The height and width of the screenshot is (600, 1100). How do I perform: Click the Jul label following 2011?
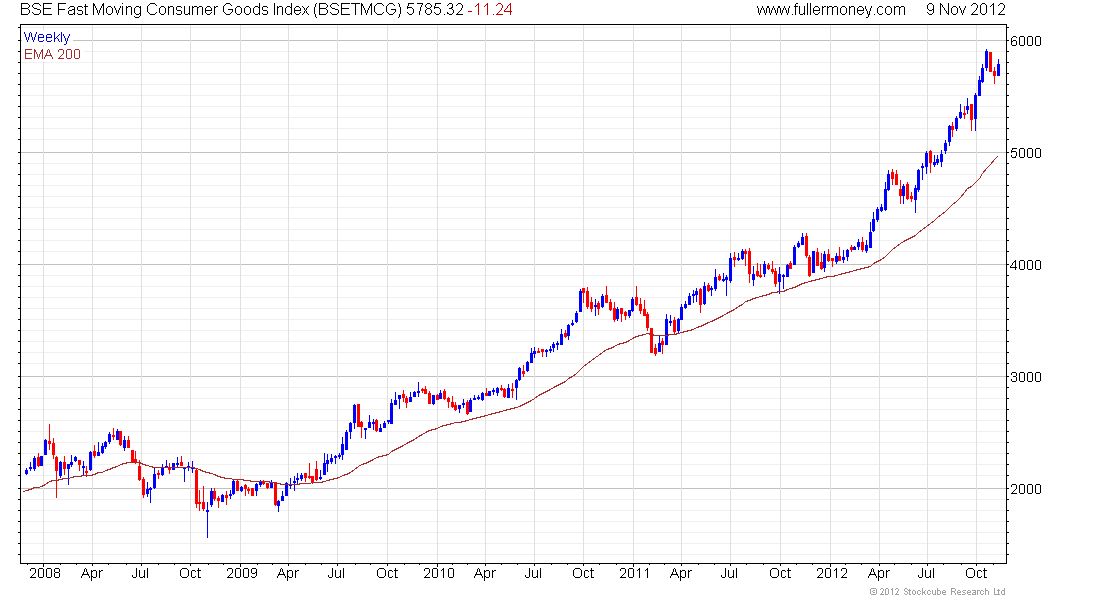pos(730,573)
